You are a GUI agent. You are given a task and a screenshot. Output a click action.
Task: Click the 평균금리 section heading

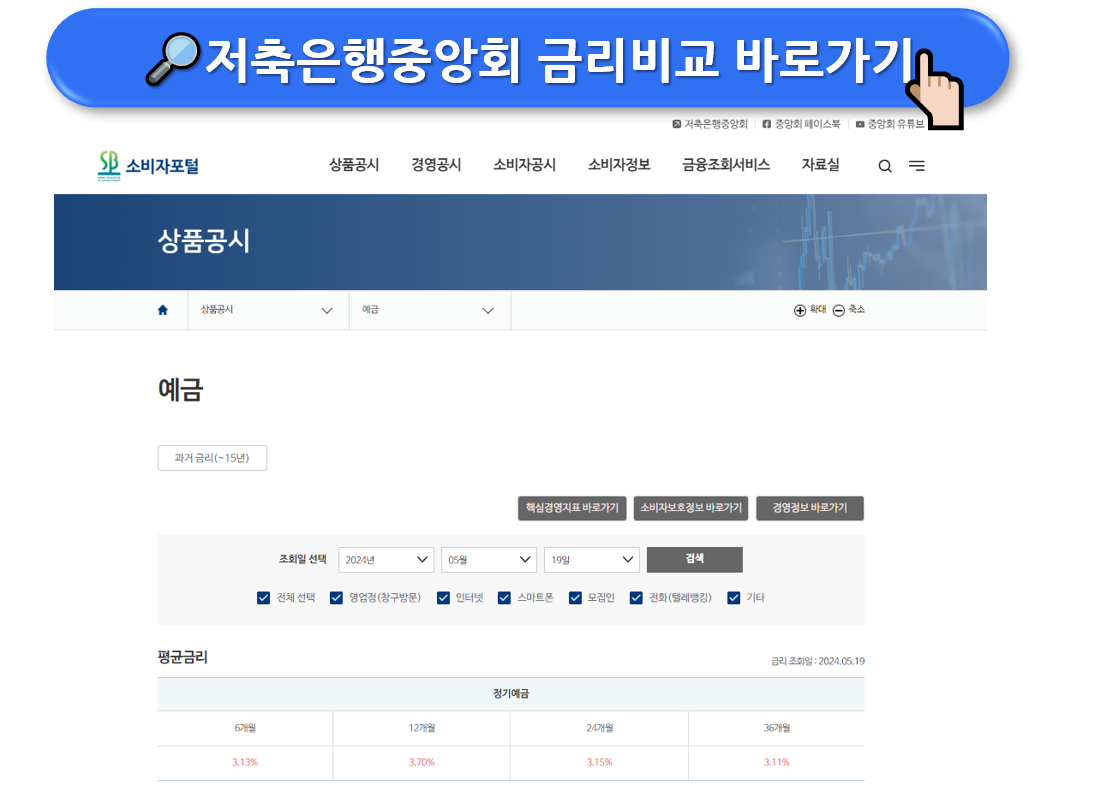pos(183,657)
